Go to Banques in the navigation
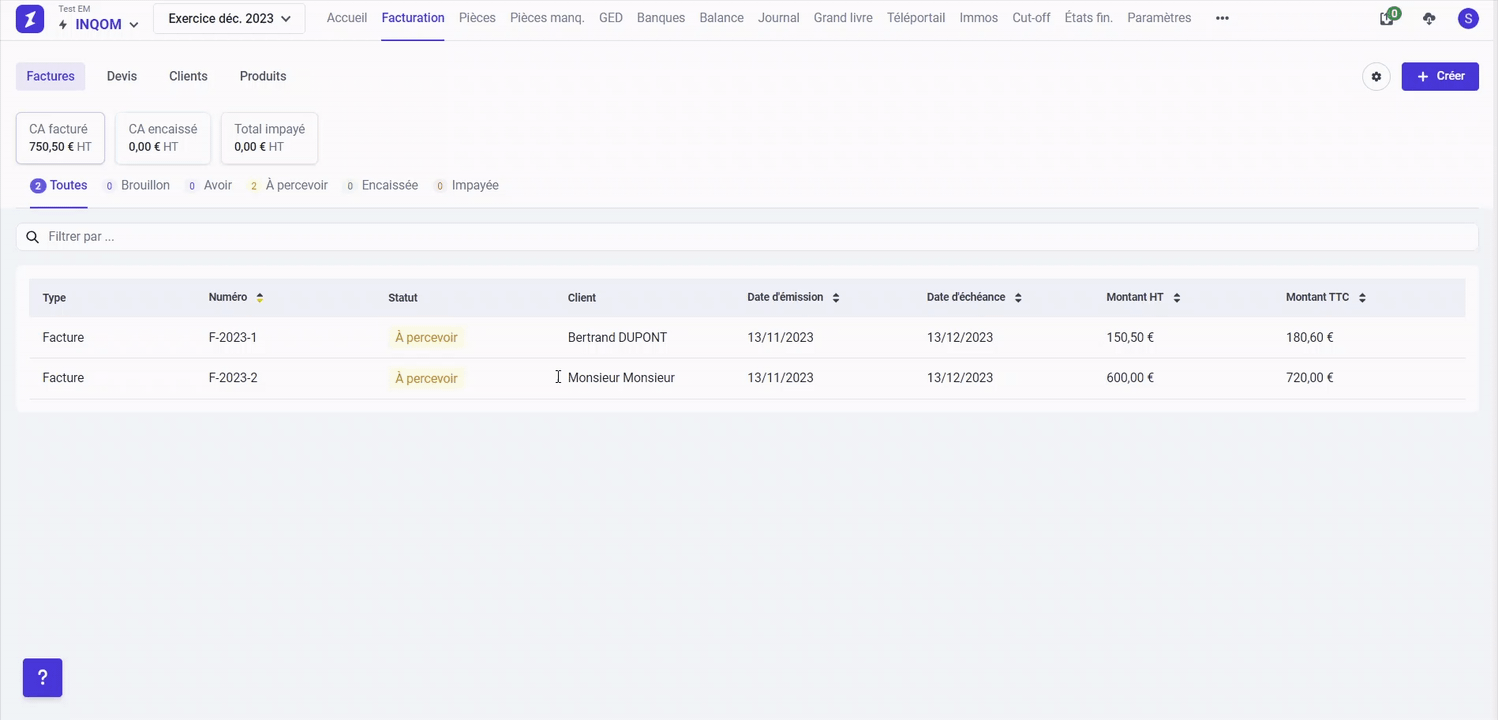Screen dimensions: 1498x720 (x=660, y=18)
